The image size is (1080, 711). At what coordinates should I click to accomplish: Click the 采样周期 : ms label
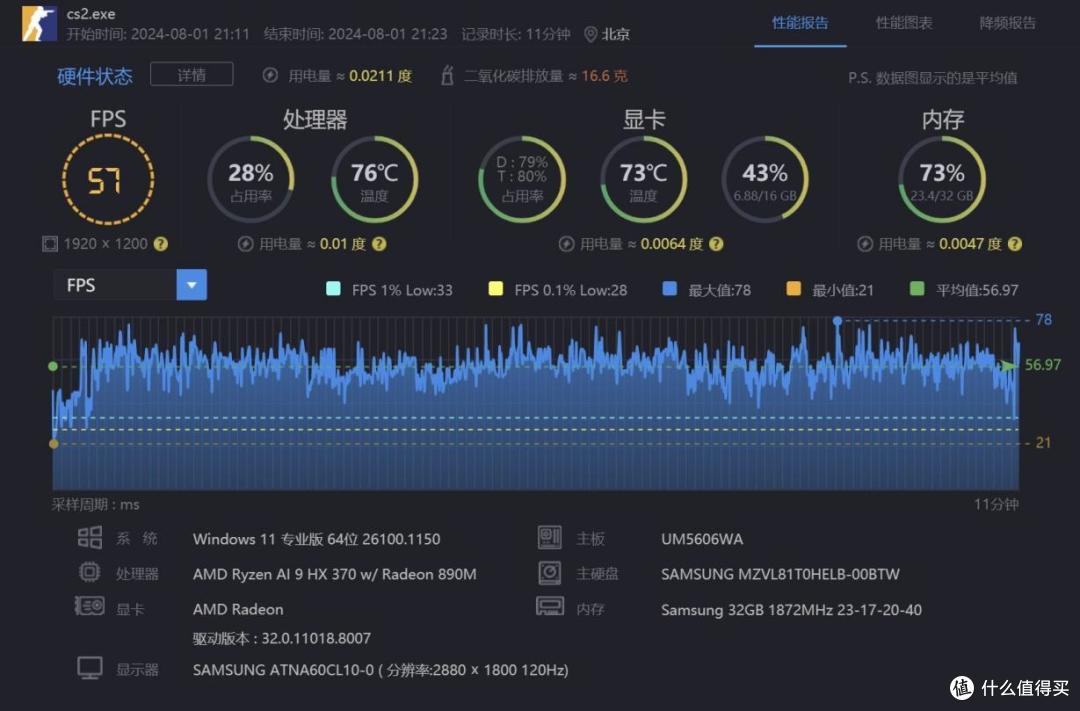[x=95, y=504]
